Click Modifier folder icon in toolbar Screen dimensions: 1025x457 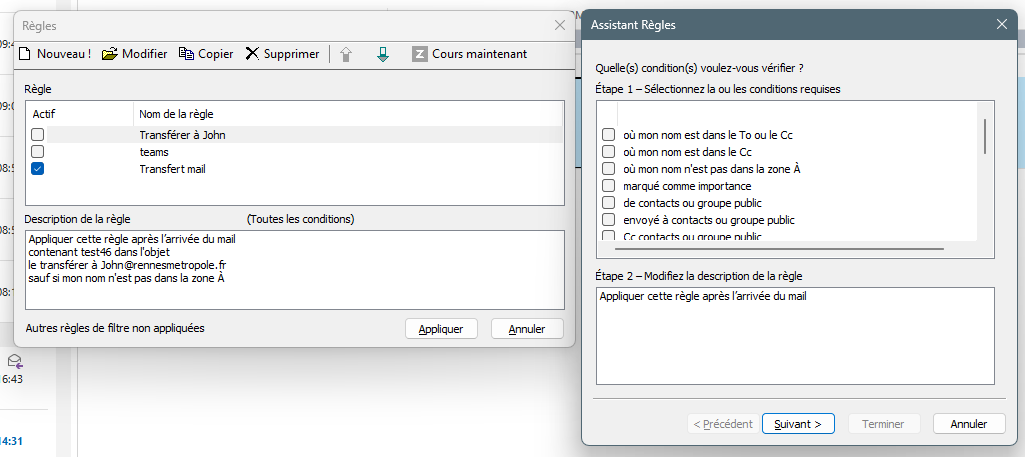110,54
